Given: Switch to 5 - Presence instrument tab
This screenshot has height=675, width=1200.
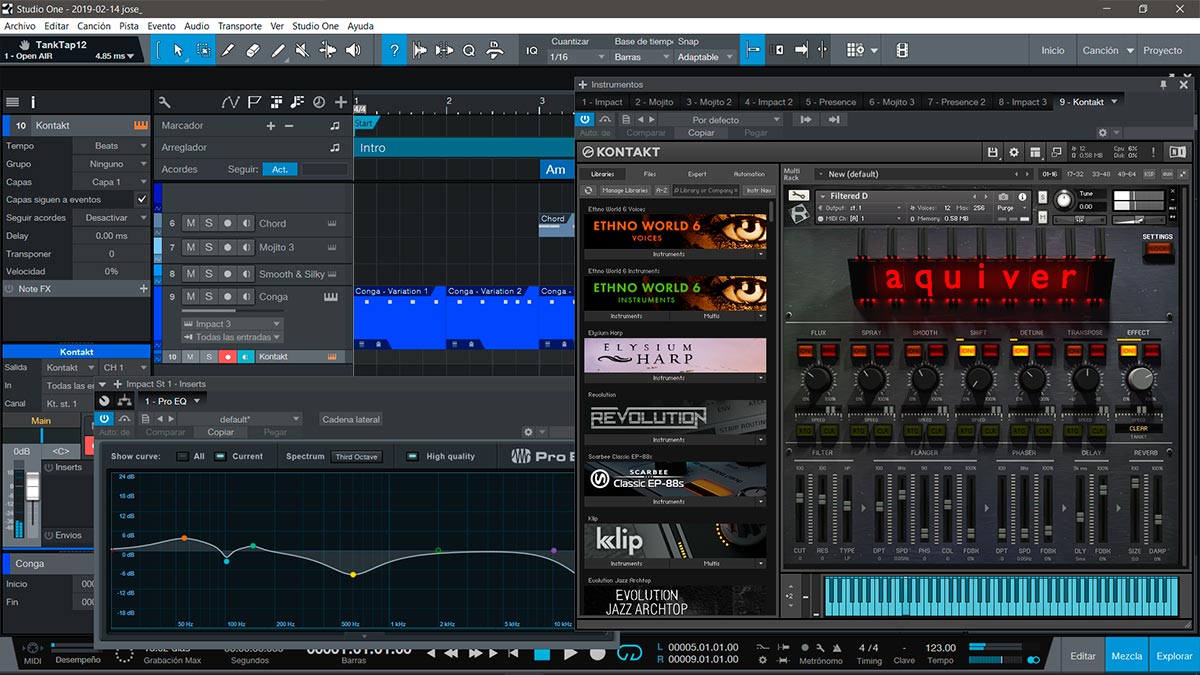Looking at the screenshot, I should pos(830,102).
